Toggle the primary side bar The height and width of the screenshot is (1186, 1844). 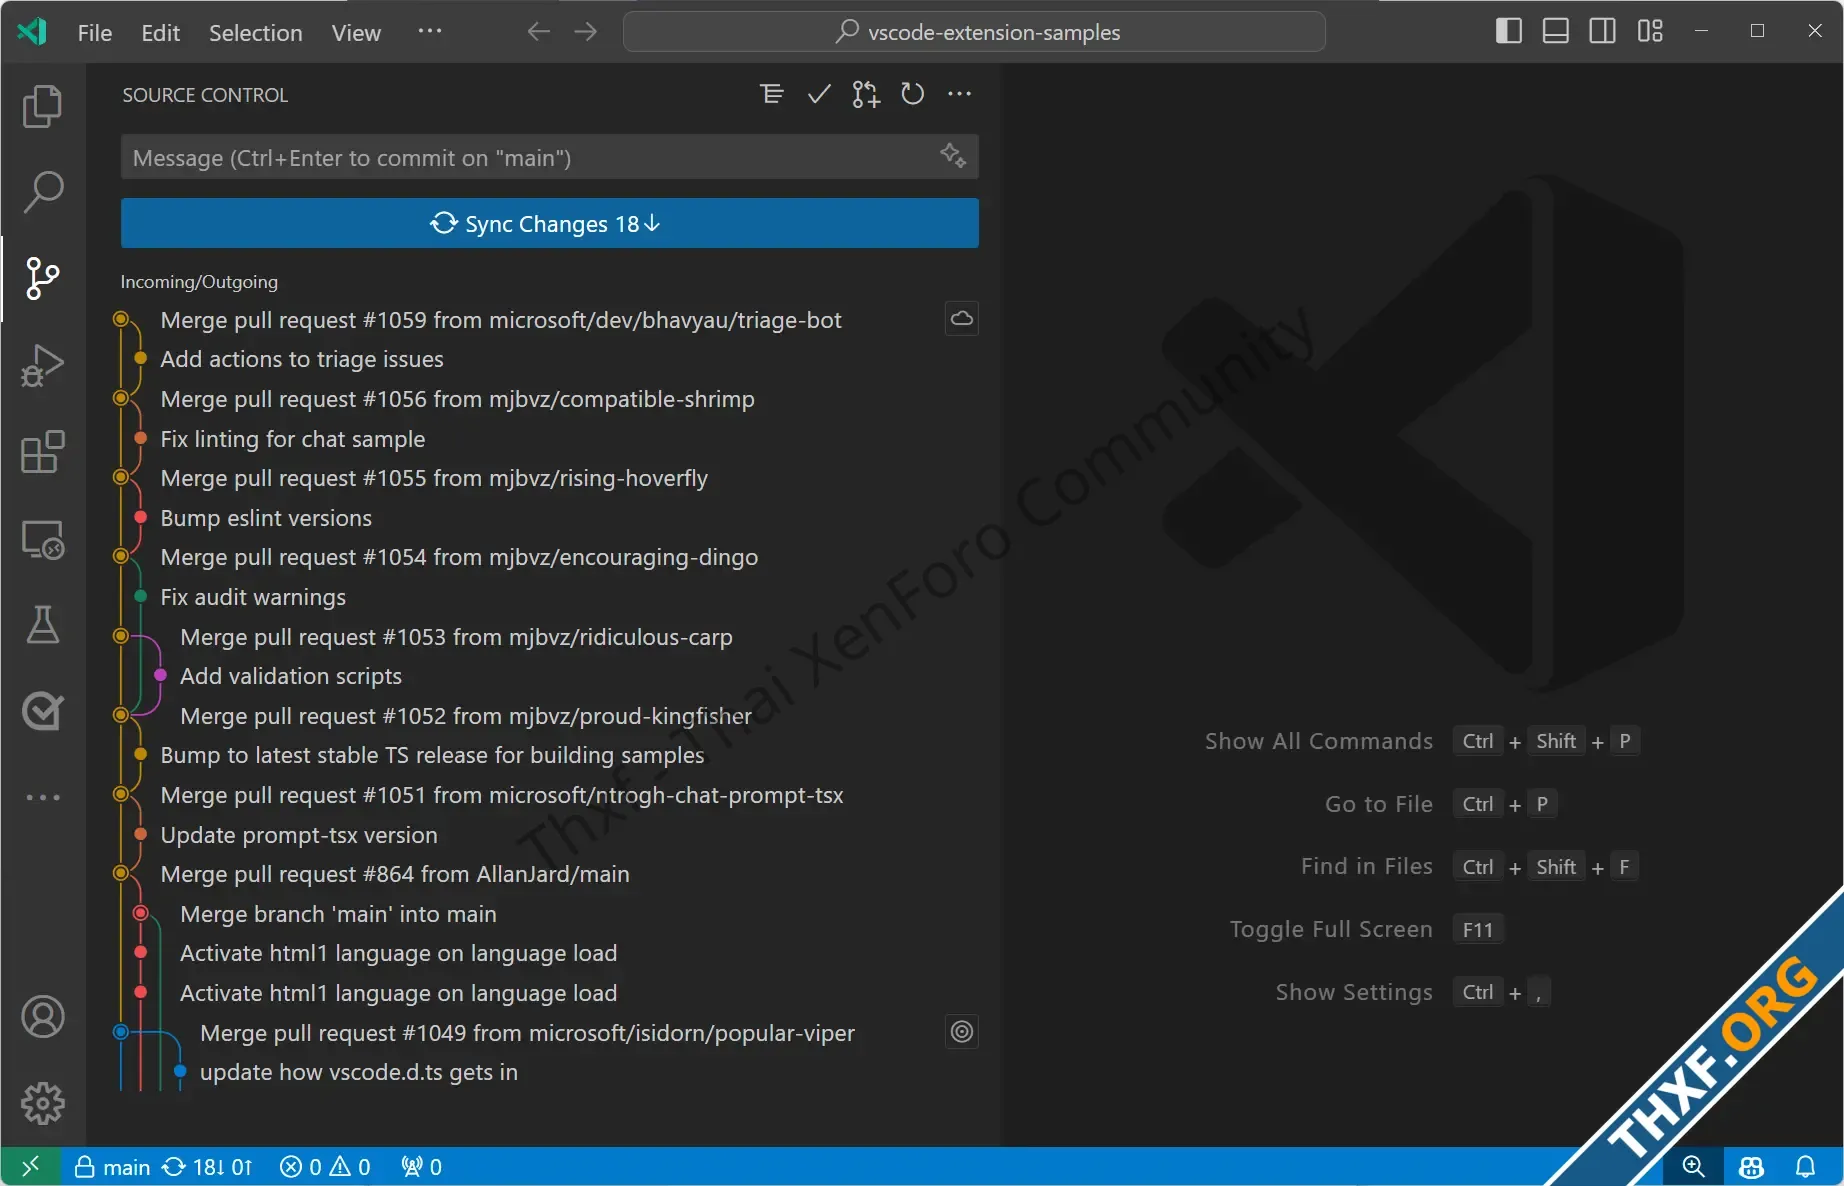(x=1508, y=31)
